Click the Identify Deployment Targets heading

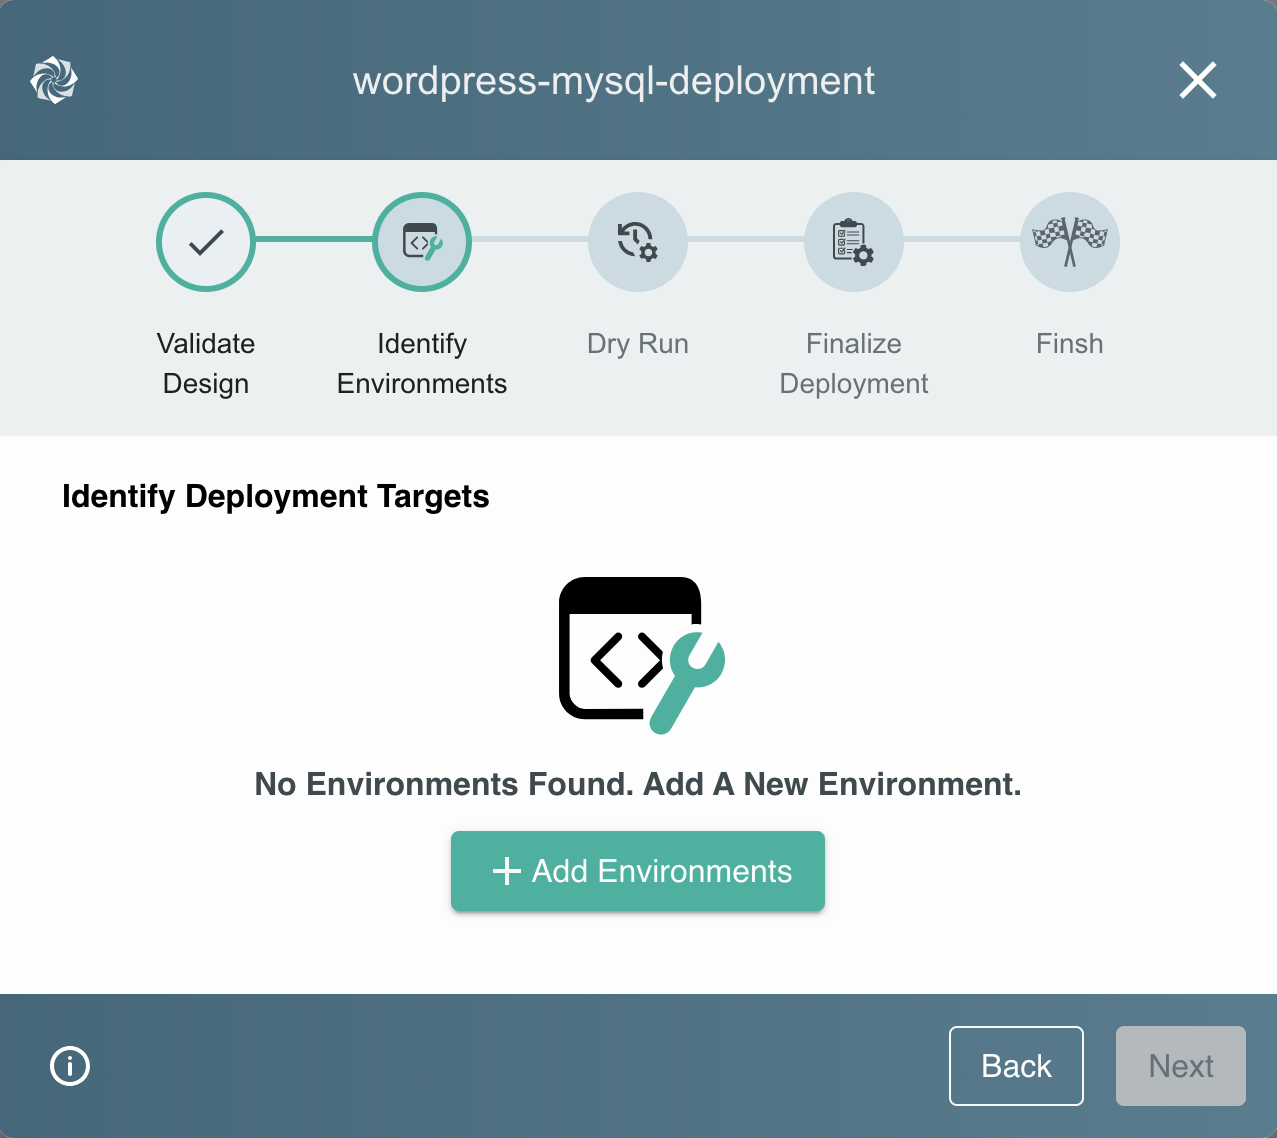pos(275,496)
